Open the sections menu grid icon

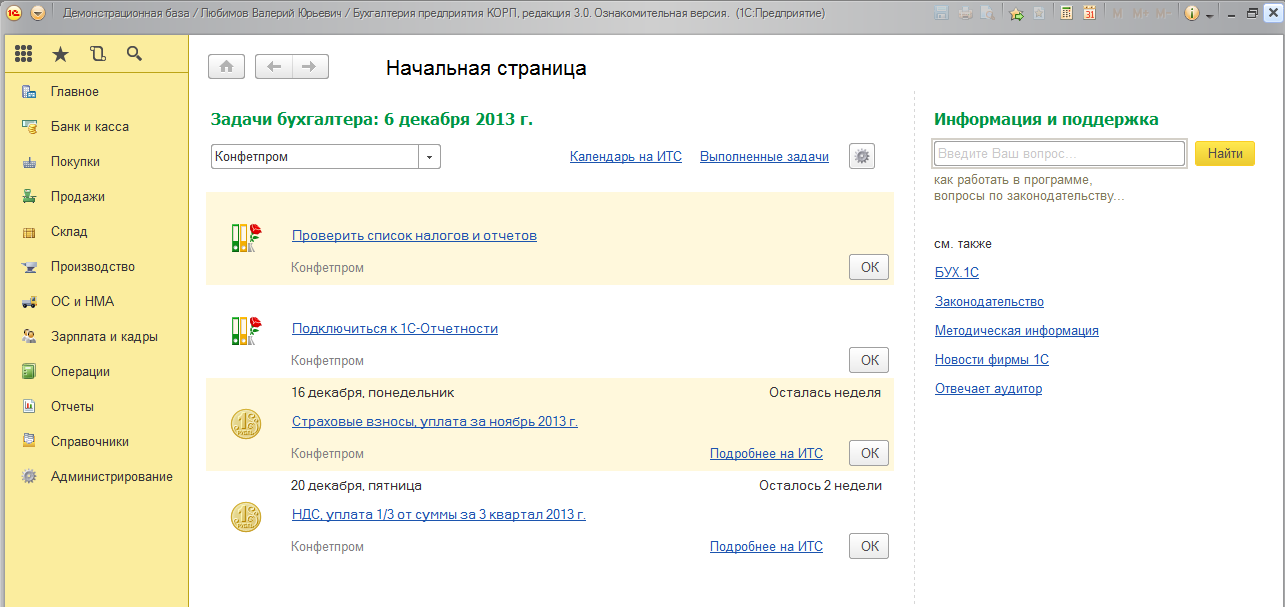click(24, 54)
